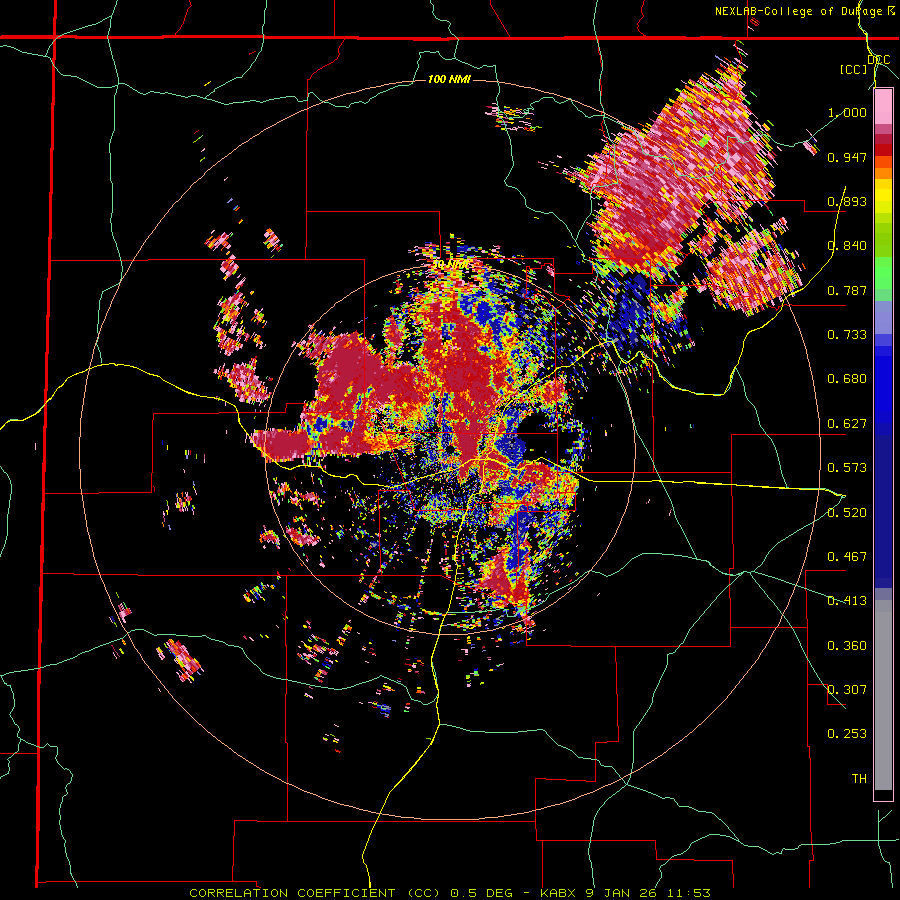Select the 1.000 scale value

(847, 112)
